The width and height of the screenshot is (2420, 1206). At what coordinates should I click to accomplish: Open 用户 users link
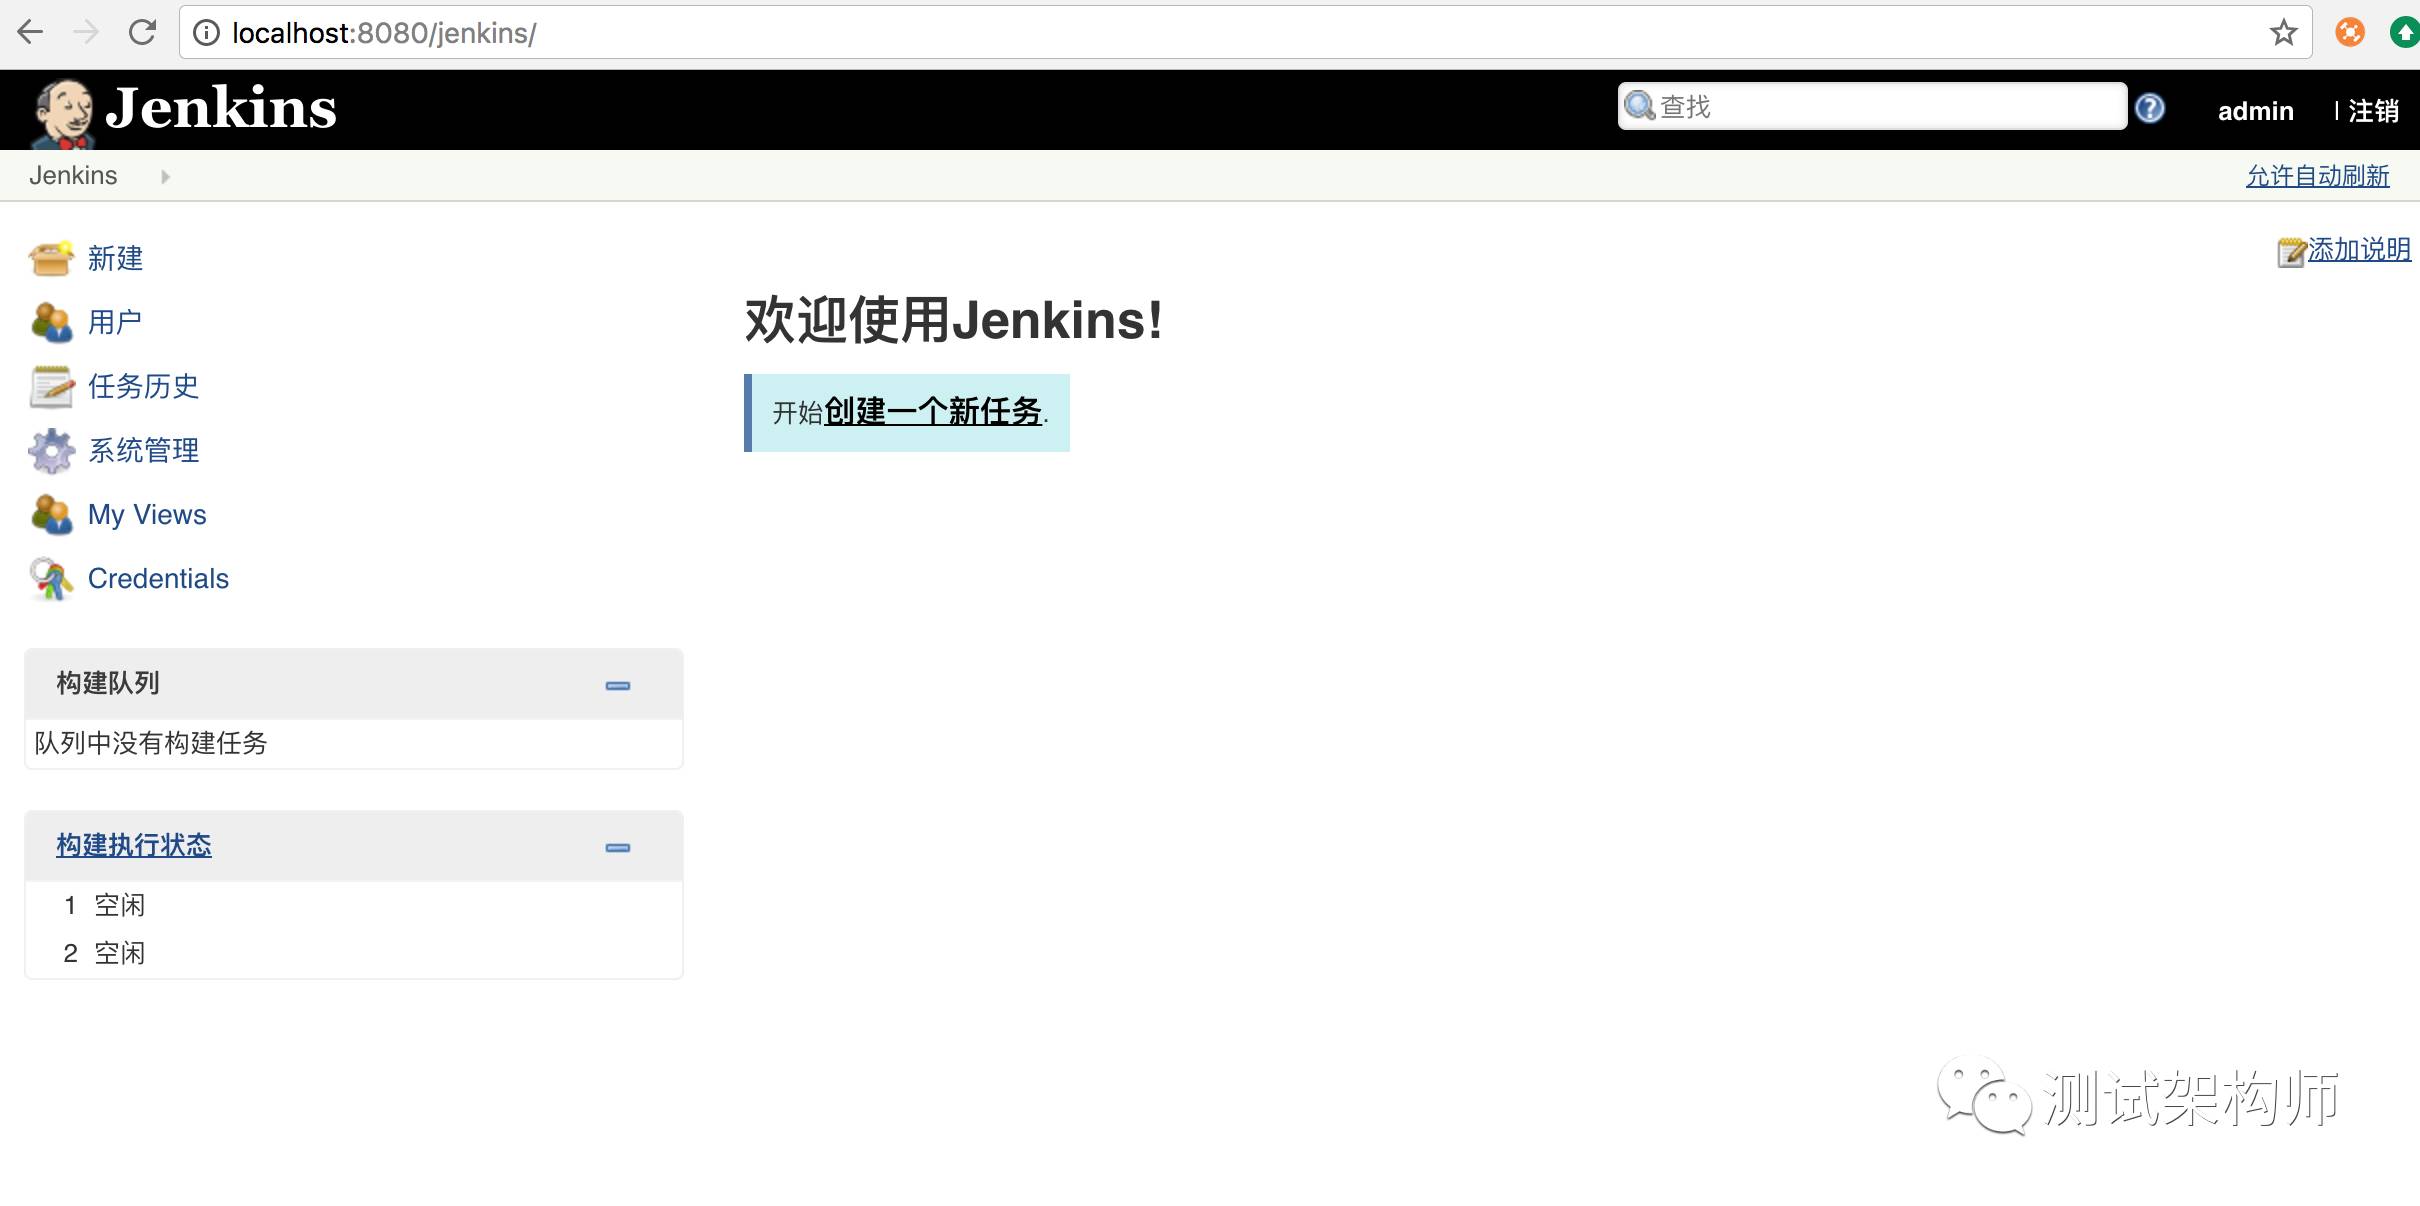coord(115,322)
